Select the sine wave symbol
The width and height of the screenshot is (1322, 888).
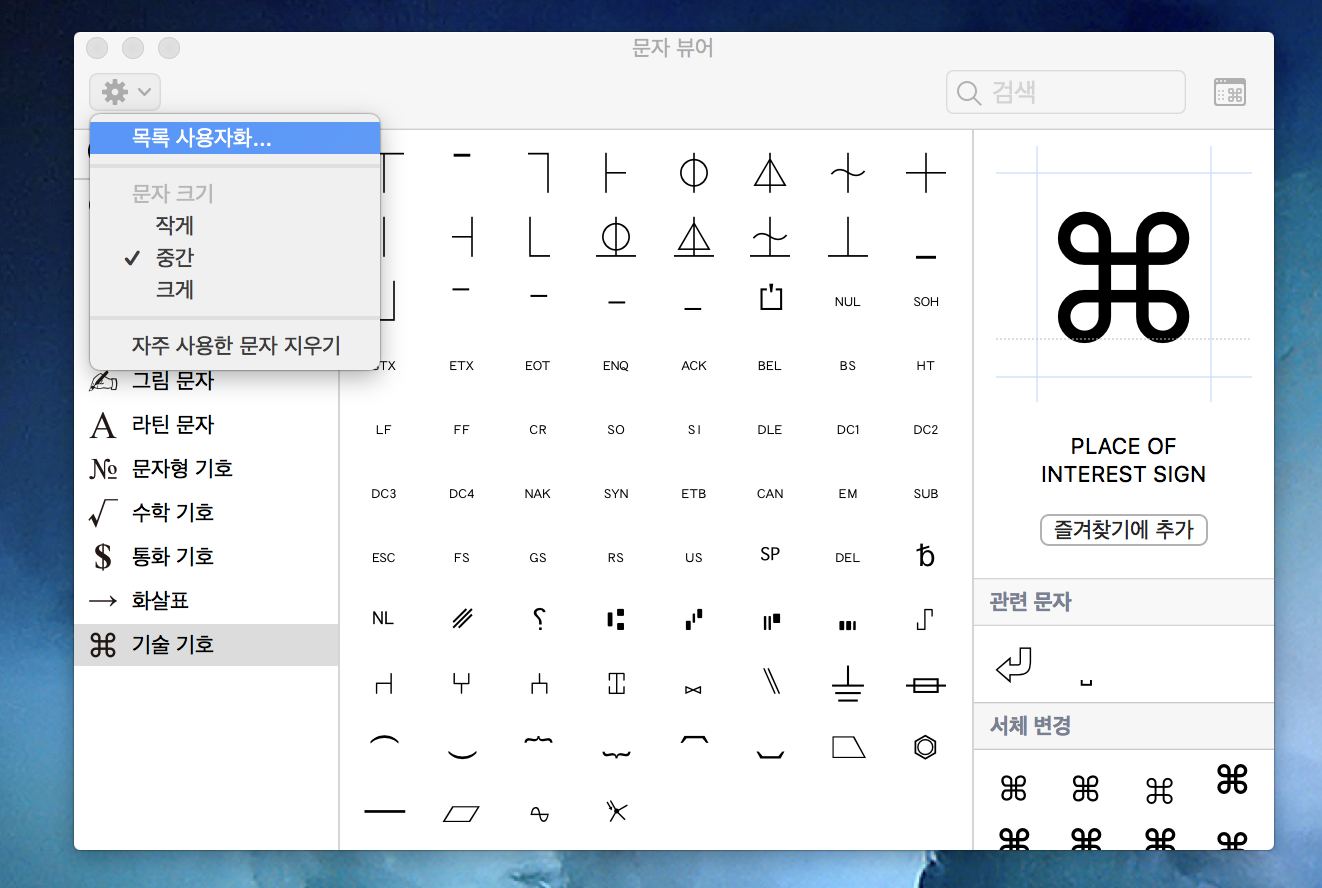(539, 814)
